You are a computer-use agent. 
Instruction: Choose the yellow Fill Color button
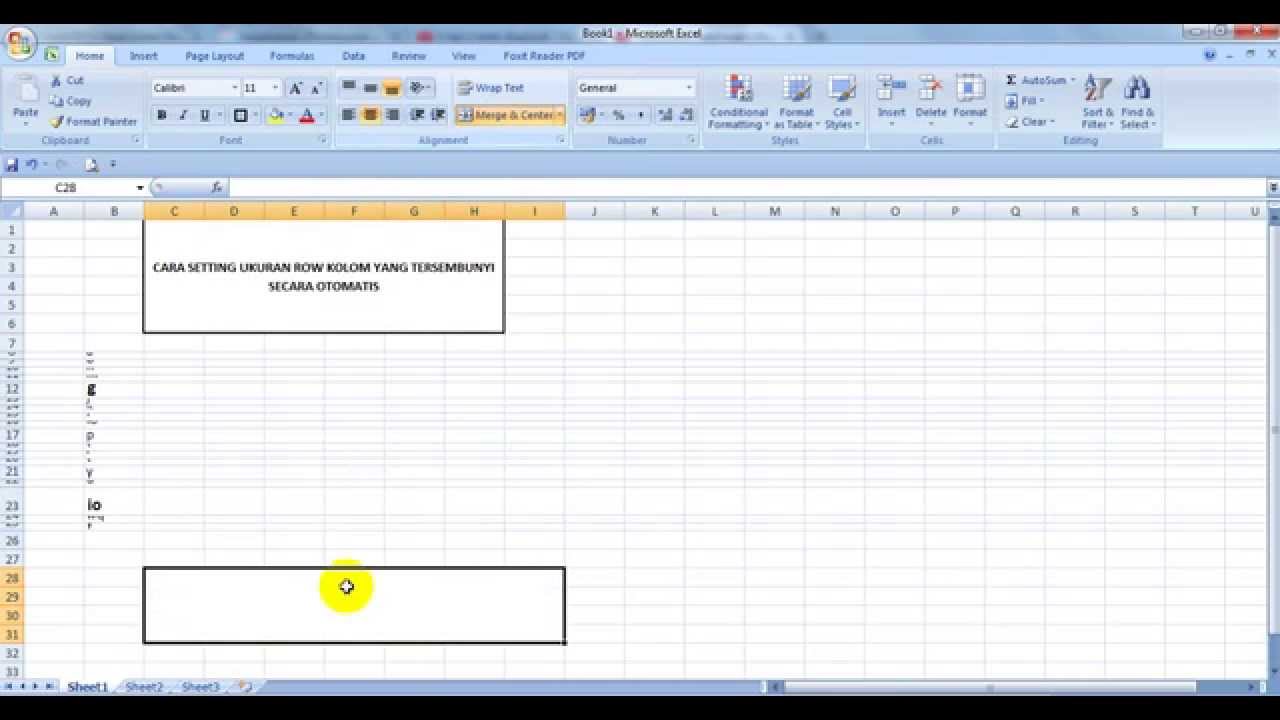point(276,115)
